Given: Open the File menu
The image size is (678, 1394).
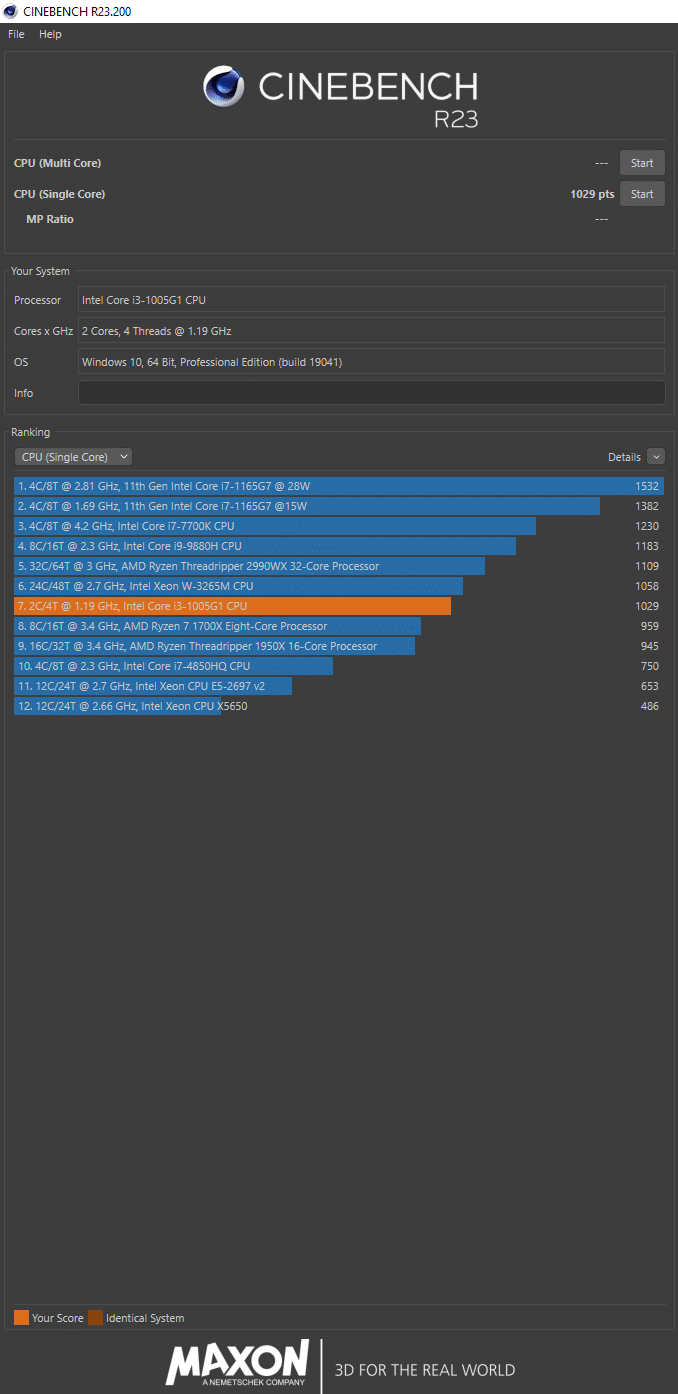Looking at the screenshot, I should tap(16, 34).
